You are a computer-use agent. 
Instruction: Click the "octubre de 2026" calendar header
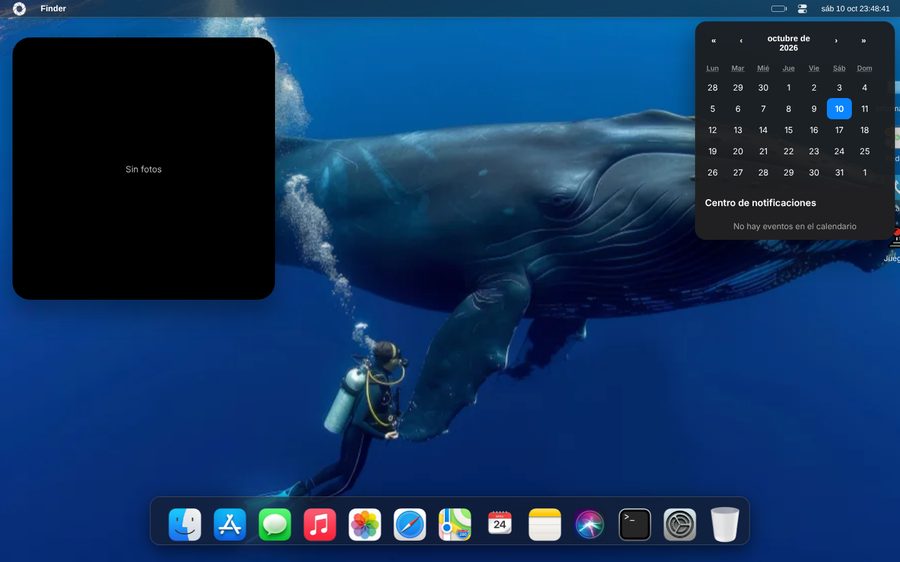(789, 43)
